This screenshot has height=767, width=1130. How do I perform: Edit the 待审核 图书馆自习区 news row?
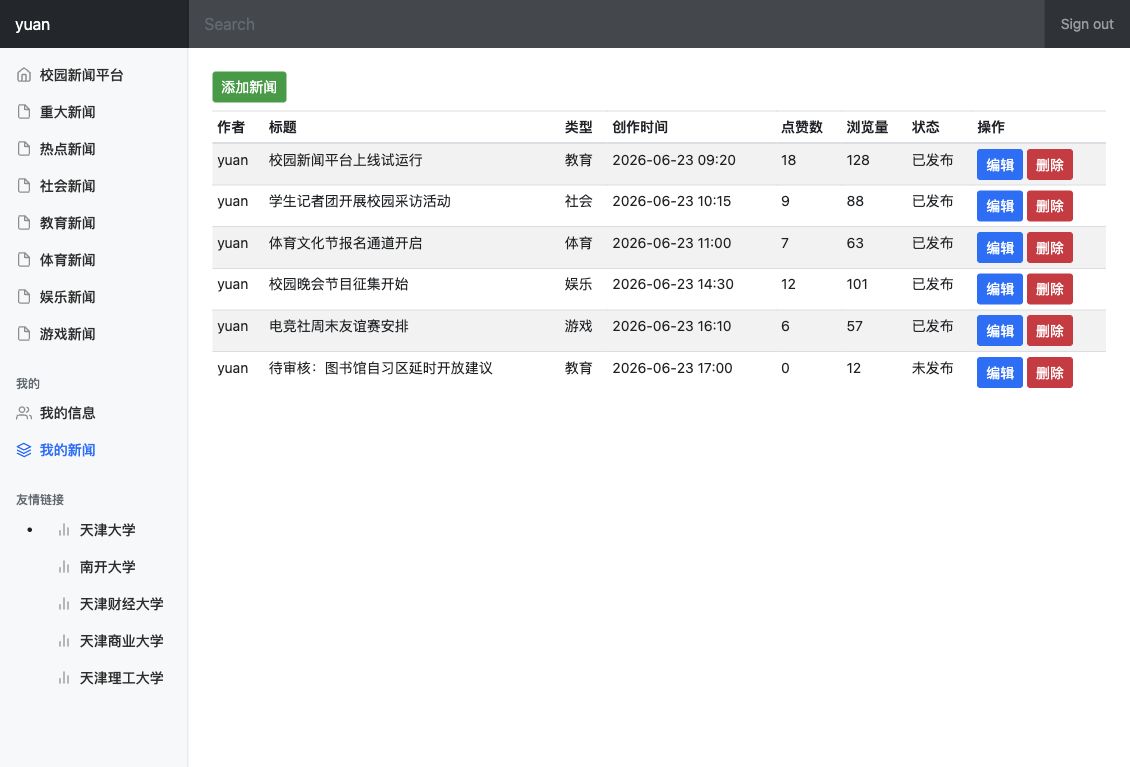click(1000, 373)
